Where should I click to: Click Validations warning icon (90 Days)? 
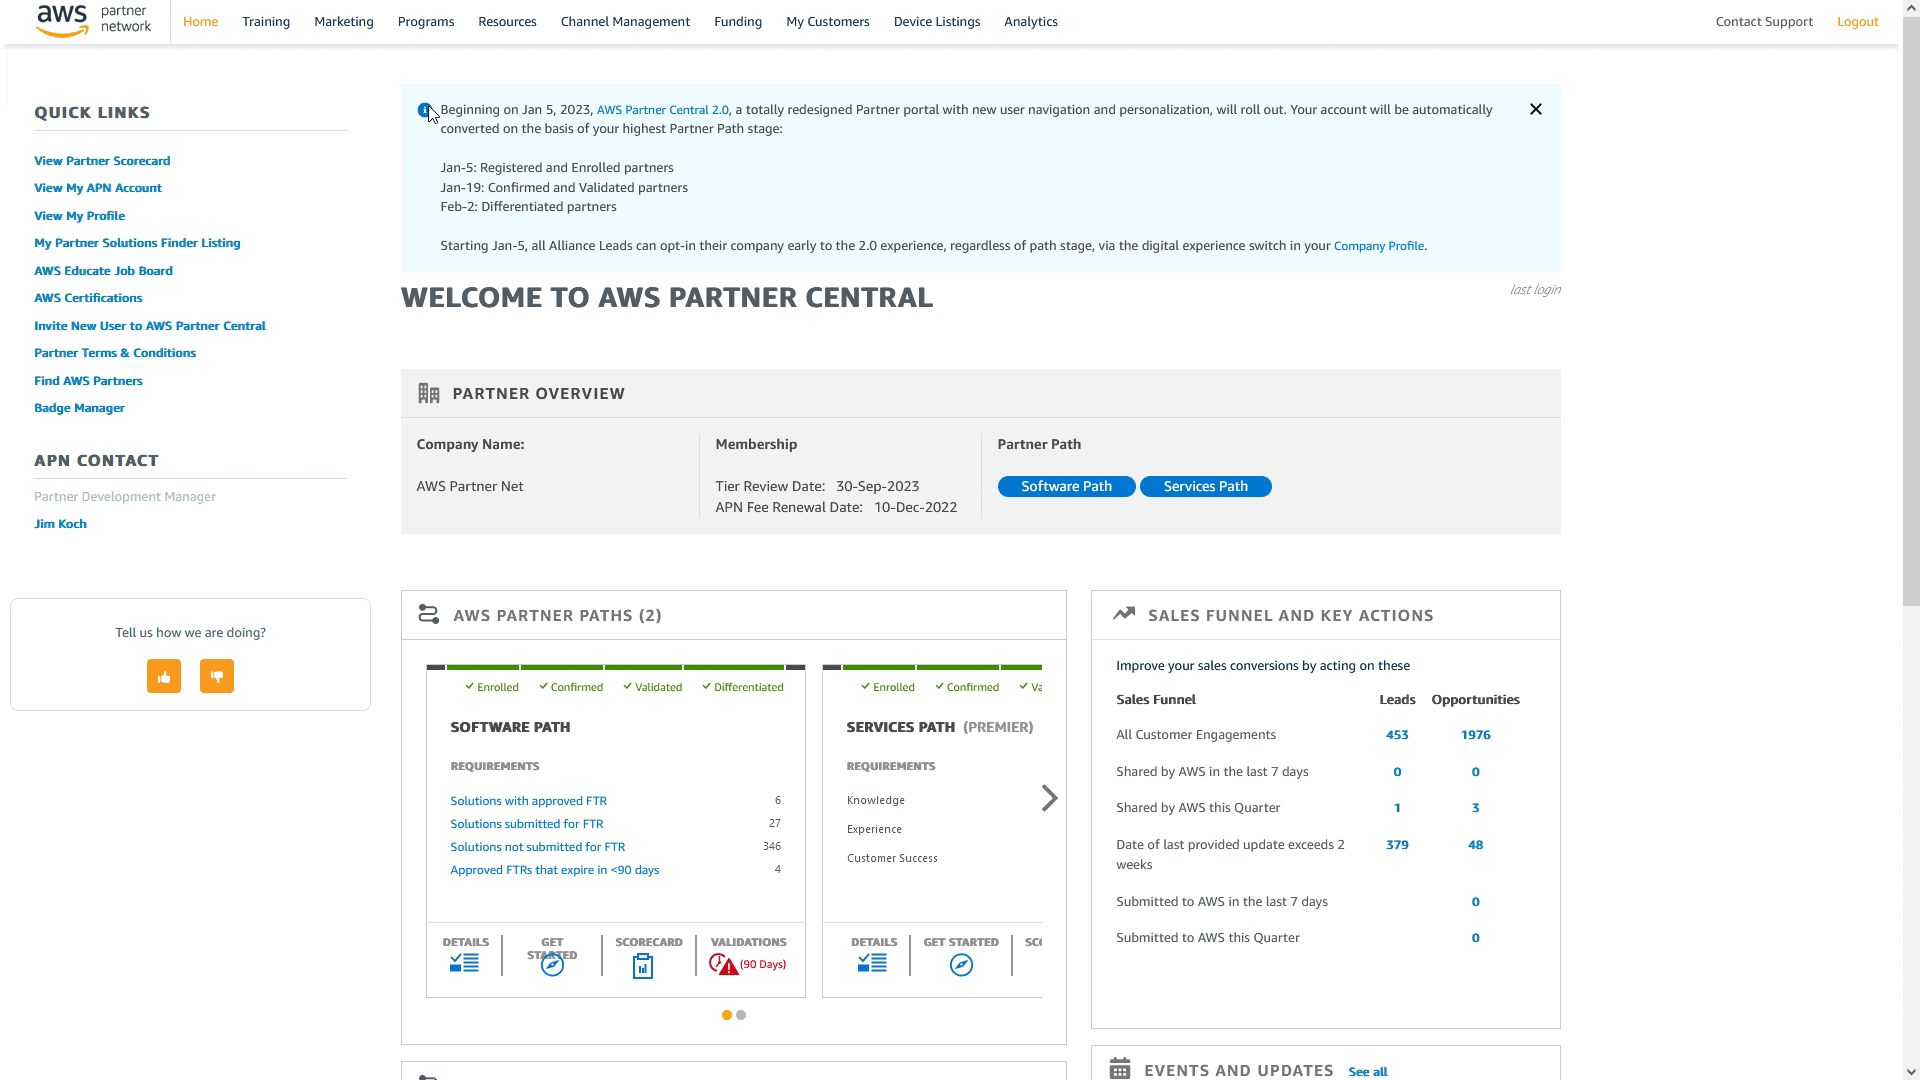point(724,965)
